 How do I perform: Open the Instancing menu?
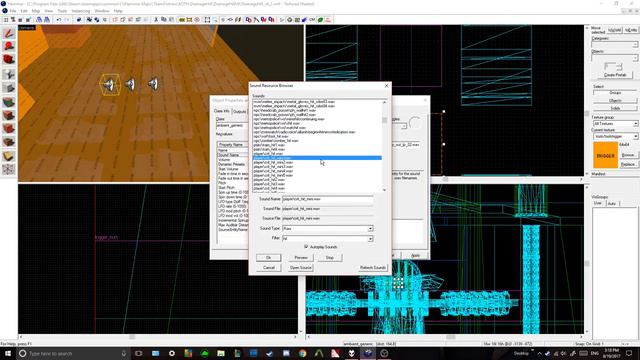tap(80, 11)
